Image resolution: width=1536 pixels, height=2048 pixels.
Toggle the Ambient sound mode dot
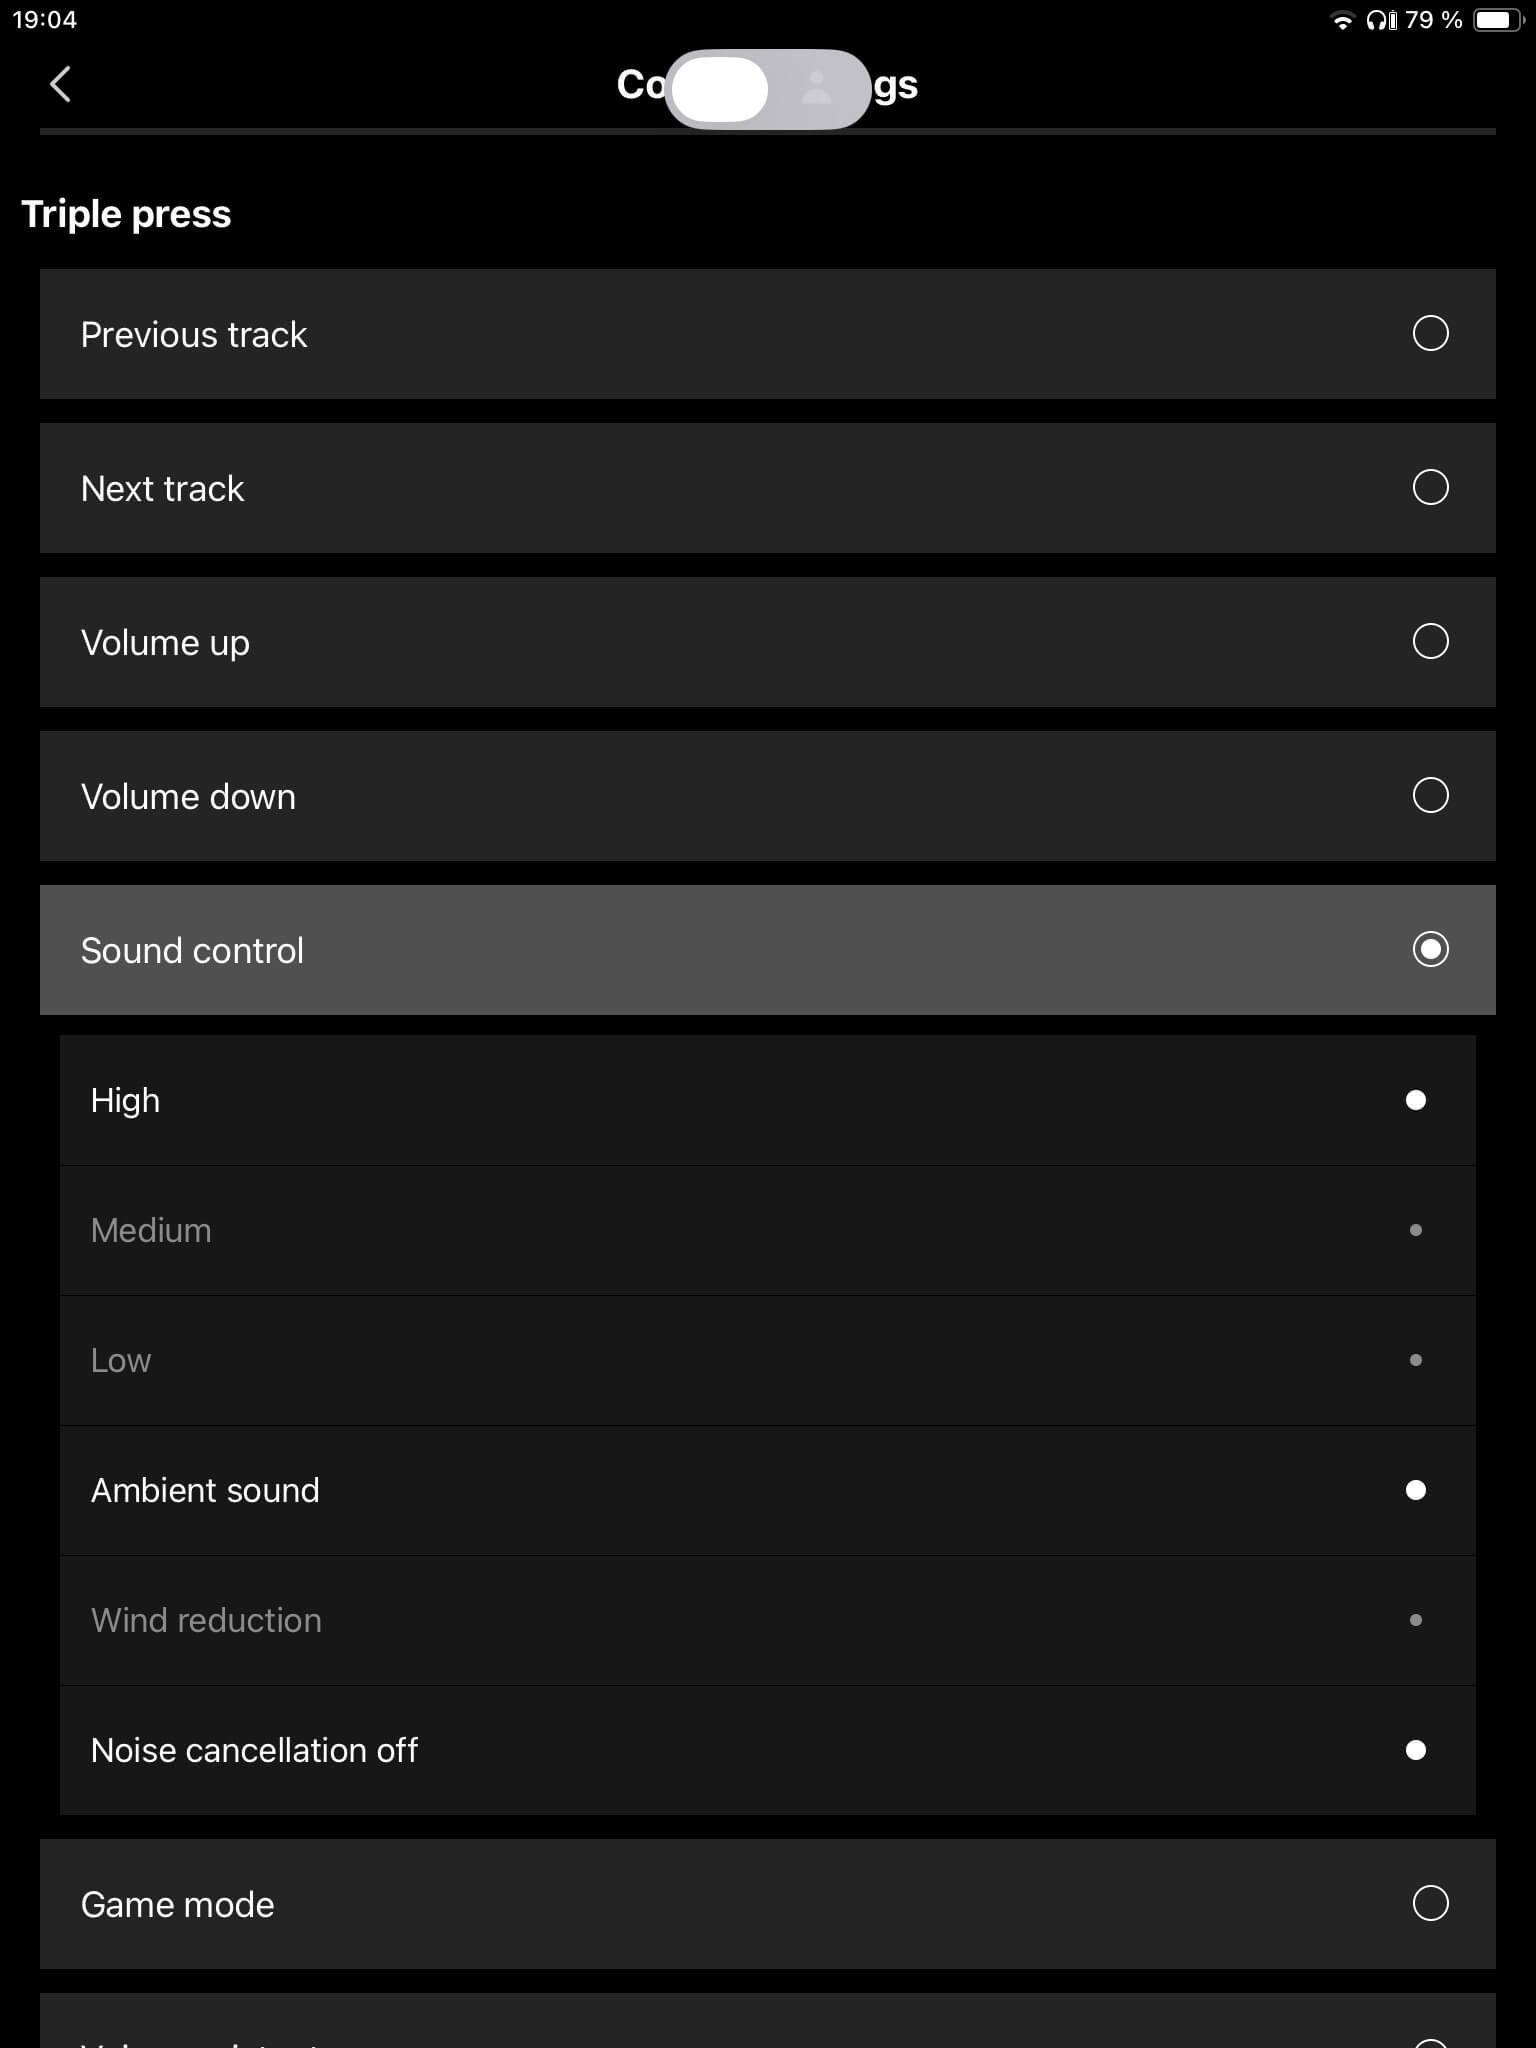coord(1415,1490)
